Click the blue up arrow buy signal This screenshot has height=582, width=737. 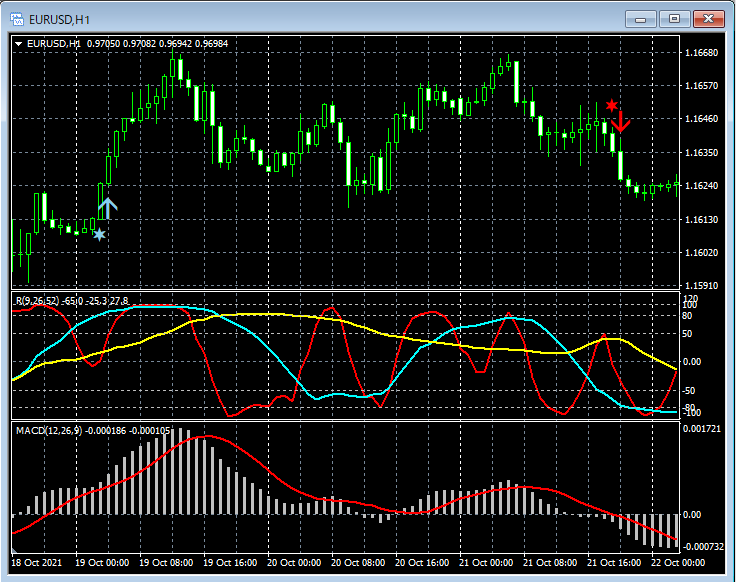point(108,208)
